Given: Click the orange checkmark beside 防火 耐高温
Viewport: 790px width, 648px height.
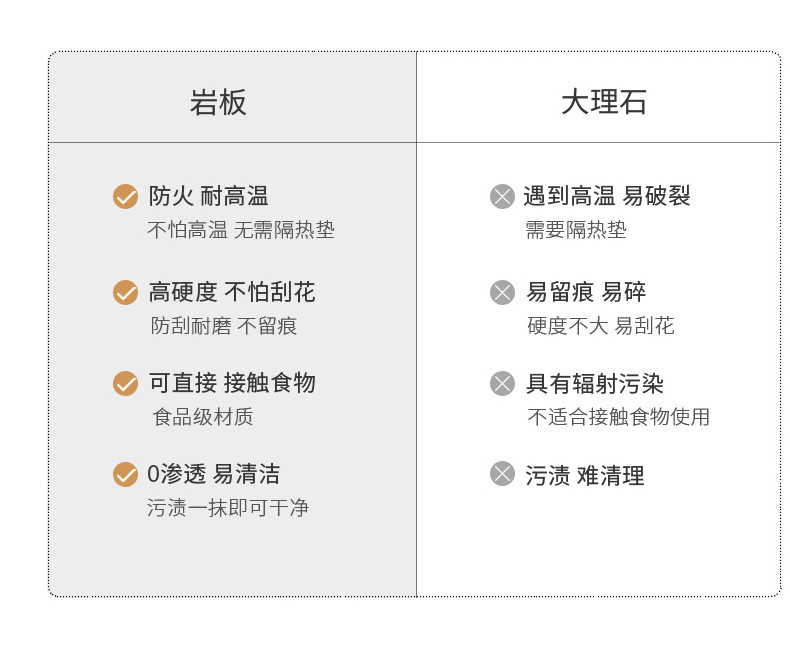Looking at the screenshot, I should coord(125,197).
